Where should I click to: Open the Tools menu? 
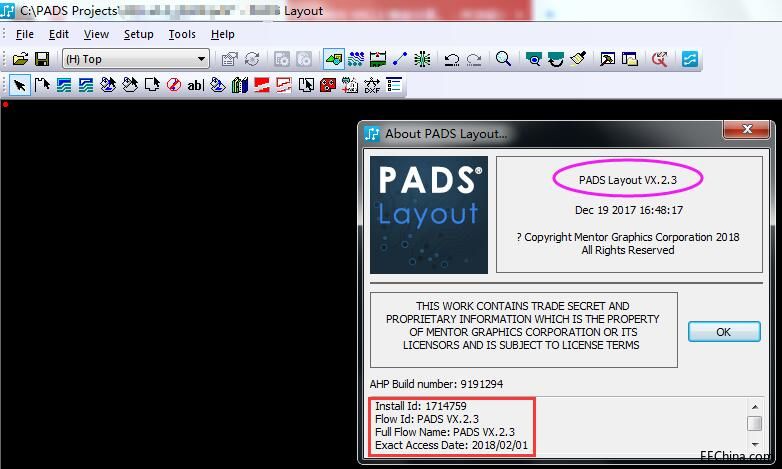[182, 34]
